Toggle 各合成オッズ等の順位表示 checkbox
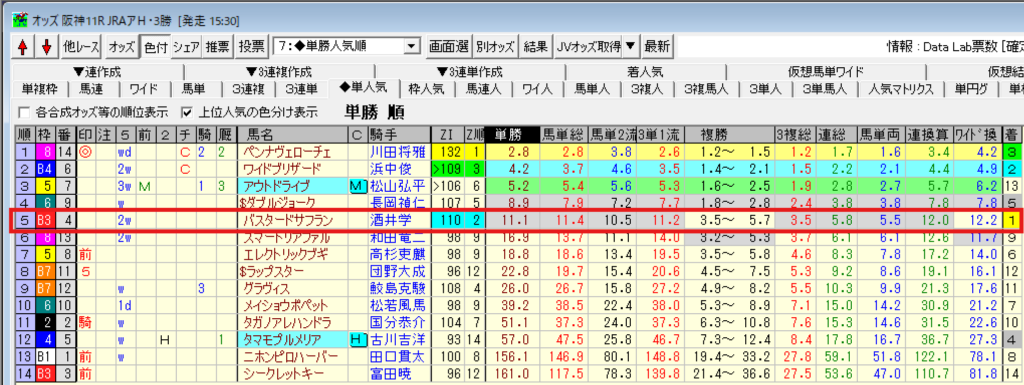Image resolution: width=1024 pixels, height=385 pixels. (x=25, y=112)
